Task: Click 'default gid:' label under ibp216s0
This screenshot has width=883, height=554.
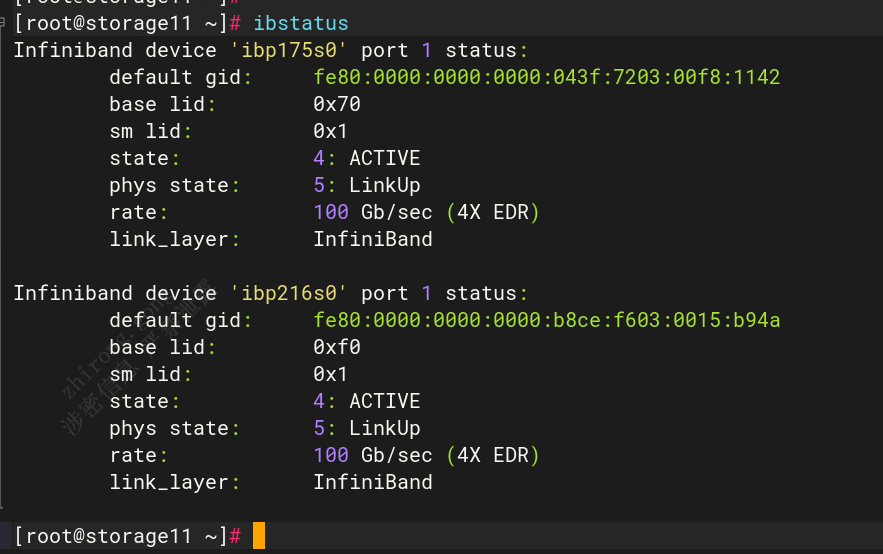Action: [180, 320]
